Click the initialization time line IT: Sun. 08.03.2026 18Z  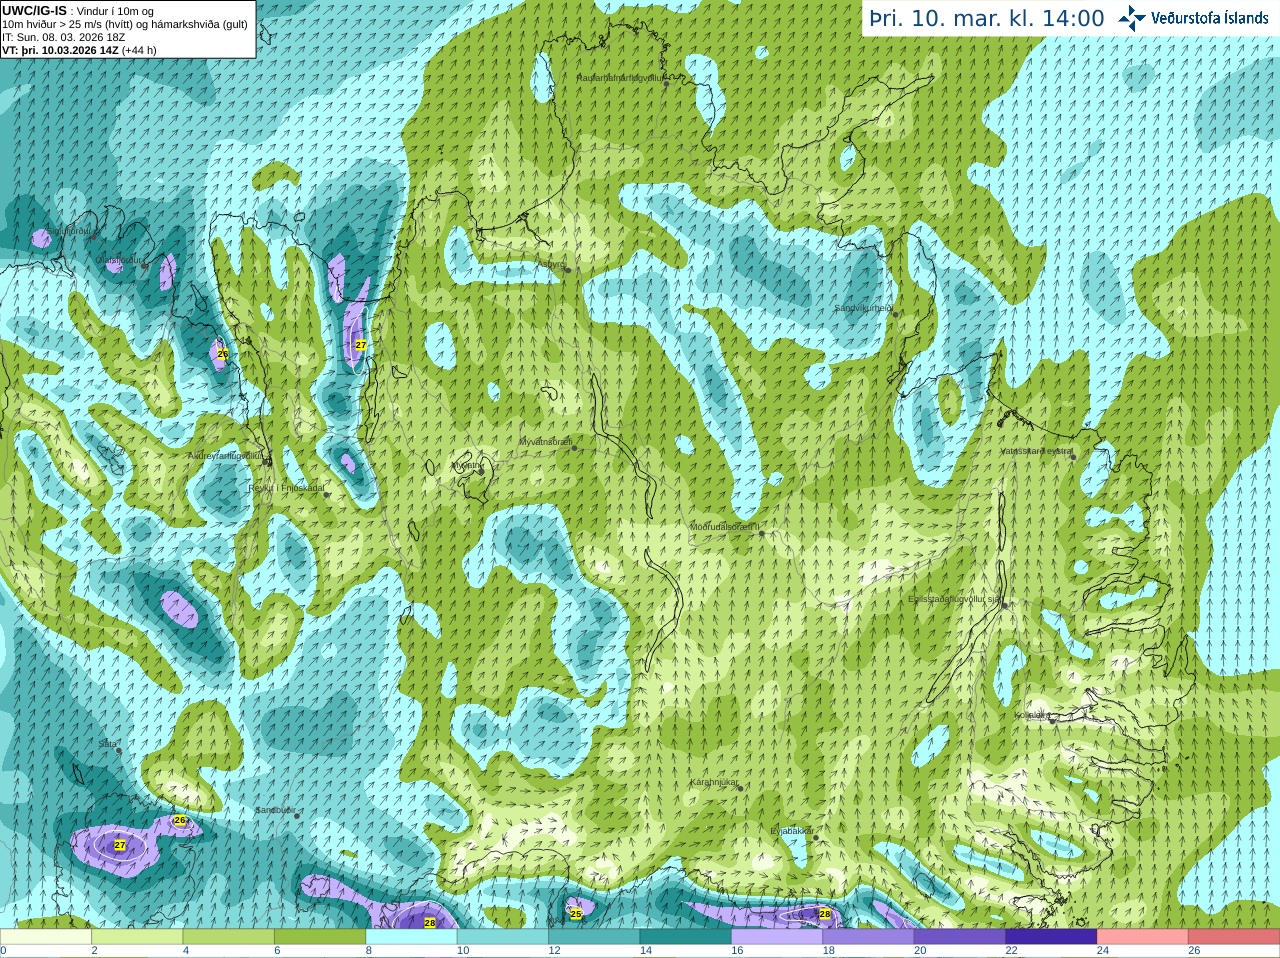pos(64,37)
